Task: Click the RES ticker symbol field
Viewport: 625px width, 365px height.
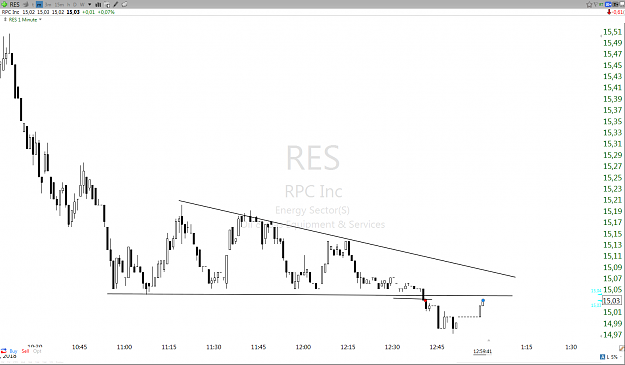Action: click(x=14, y=4)
